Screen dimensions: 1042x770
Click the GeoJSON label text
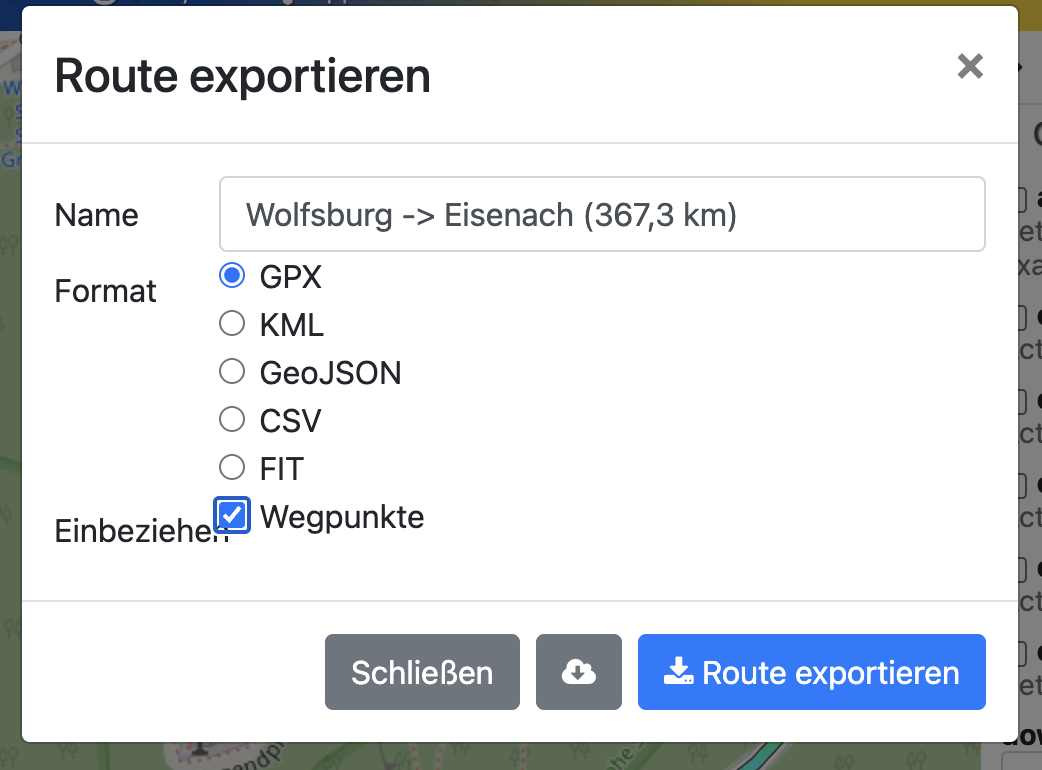[x=330, y=373]
